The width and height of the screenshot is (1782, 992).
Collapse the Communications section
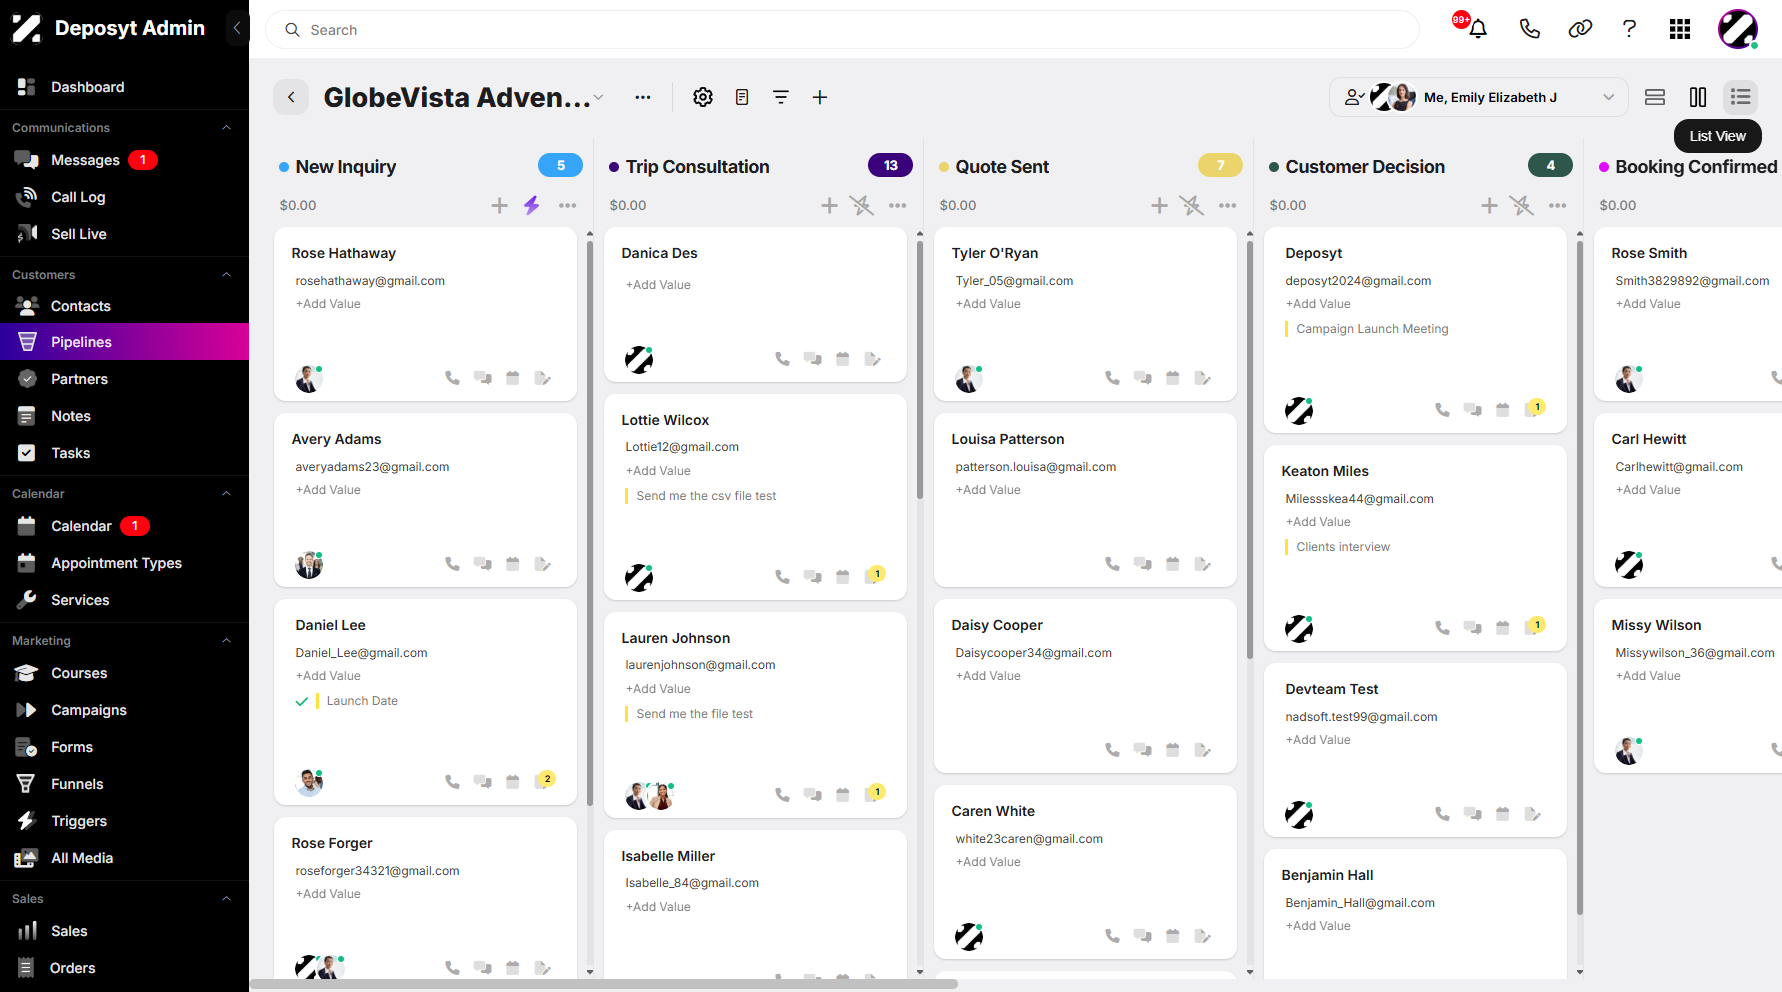[226, 128]
